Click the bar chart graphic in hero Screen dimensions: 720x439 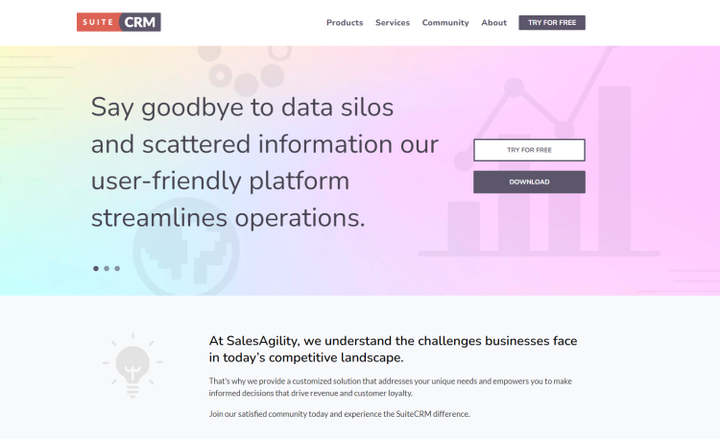click(539, 172)
